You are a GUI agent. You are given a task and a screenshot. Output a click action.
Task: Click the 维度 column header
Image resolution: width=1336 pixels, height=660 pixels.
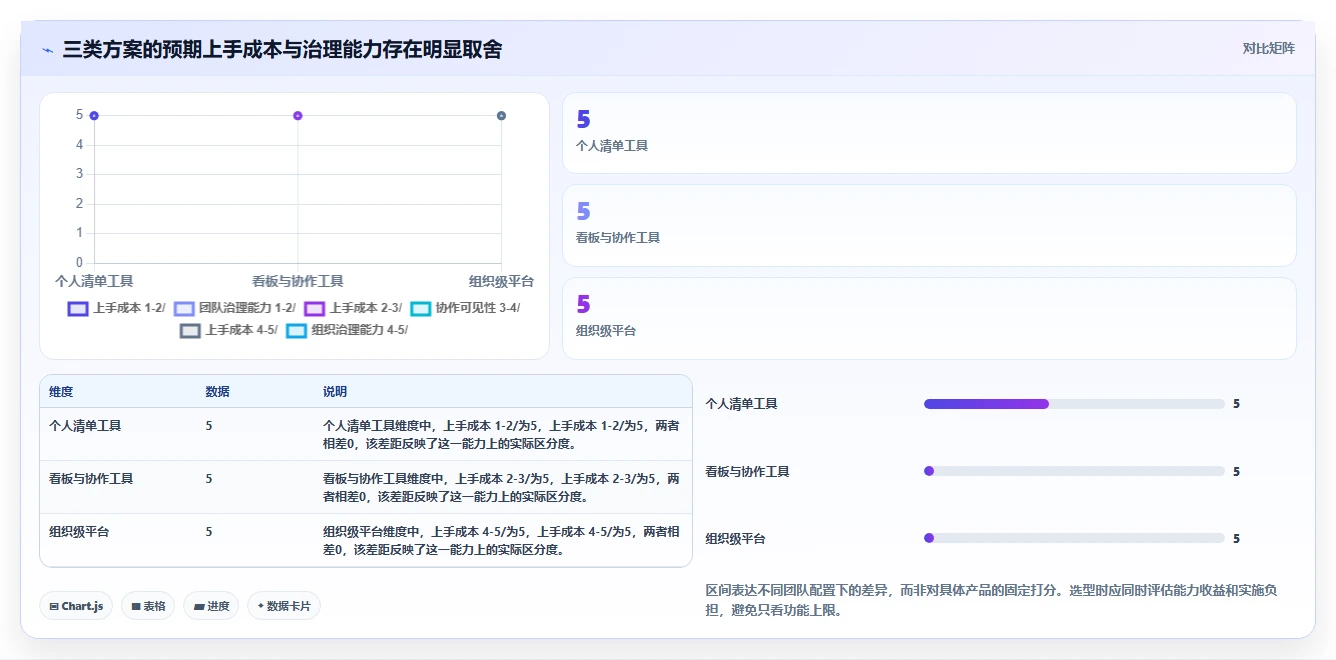[x=61, y=392]
